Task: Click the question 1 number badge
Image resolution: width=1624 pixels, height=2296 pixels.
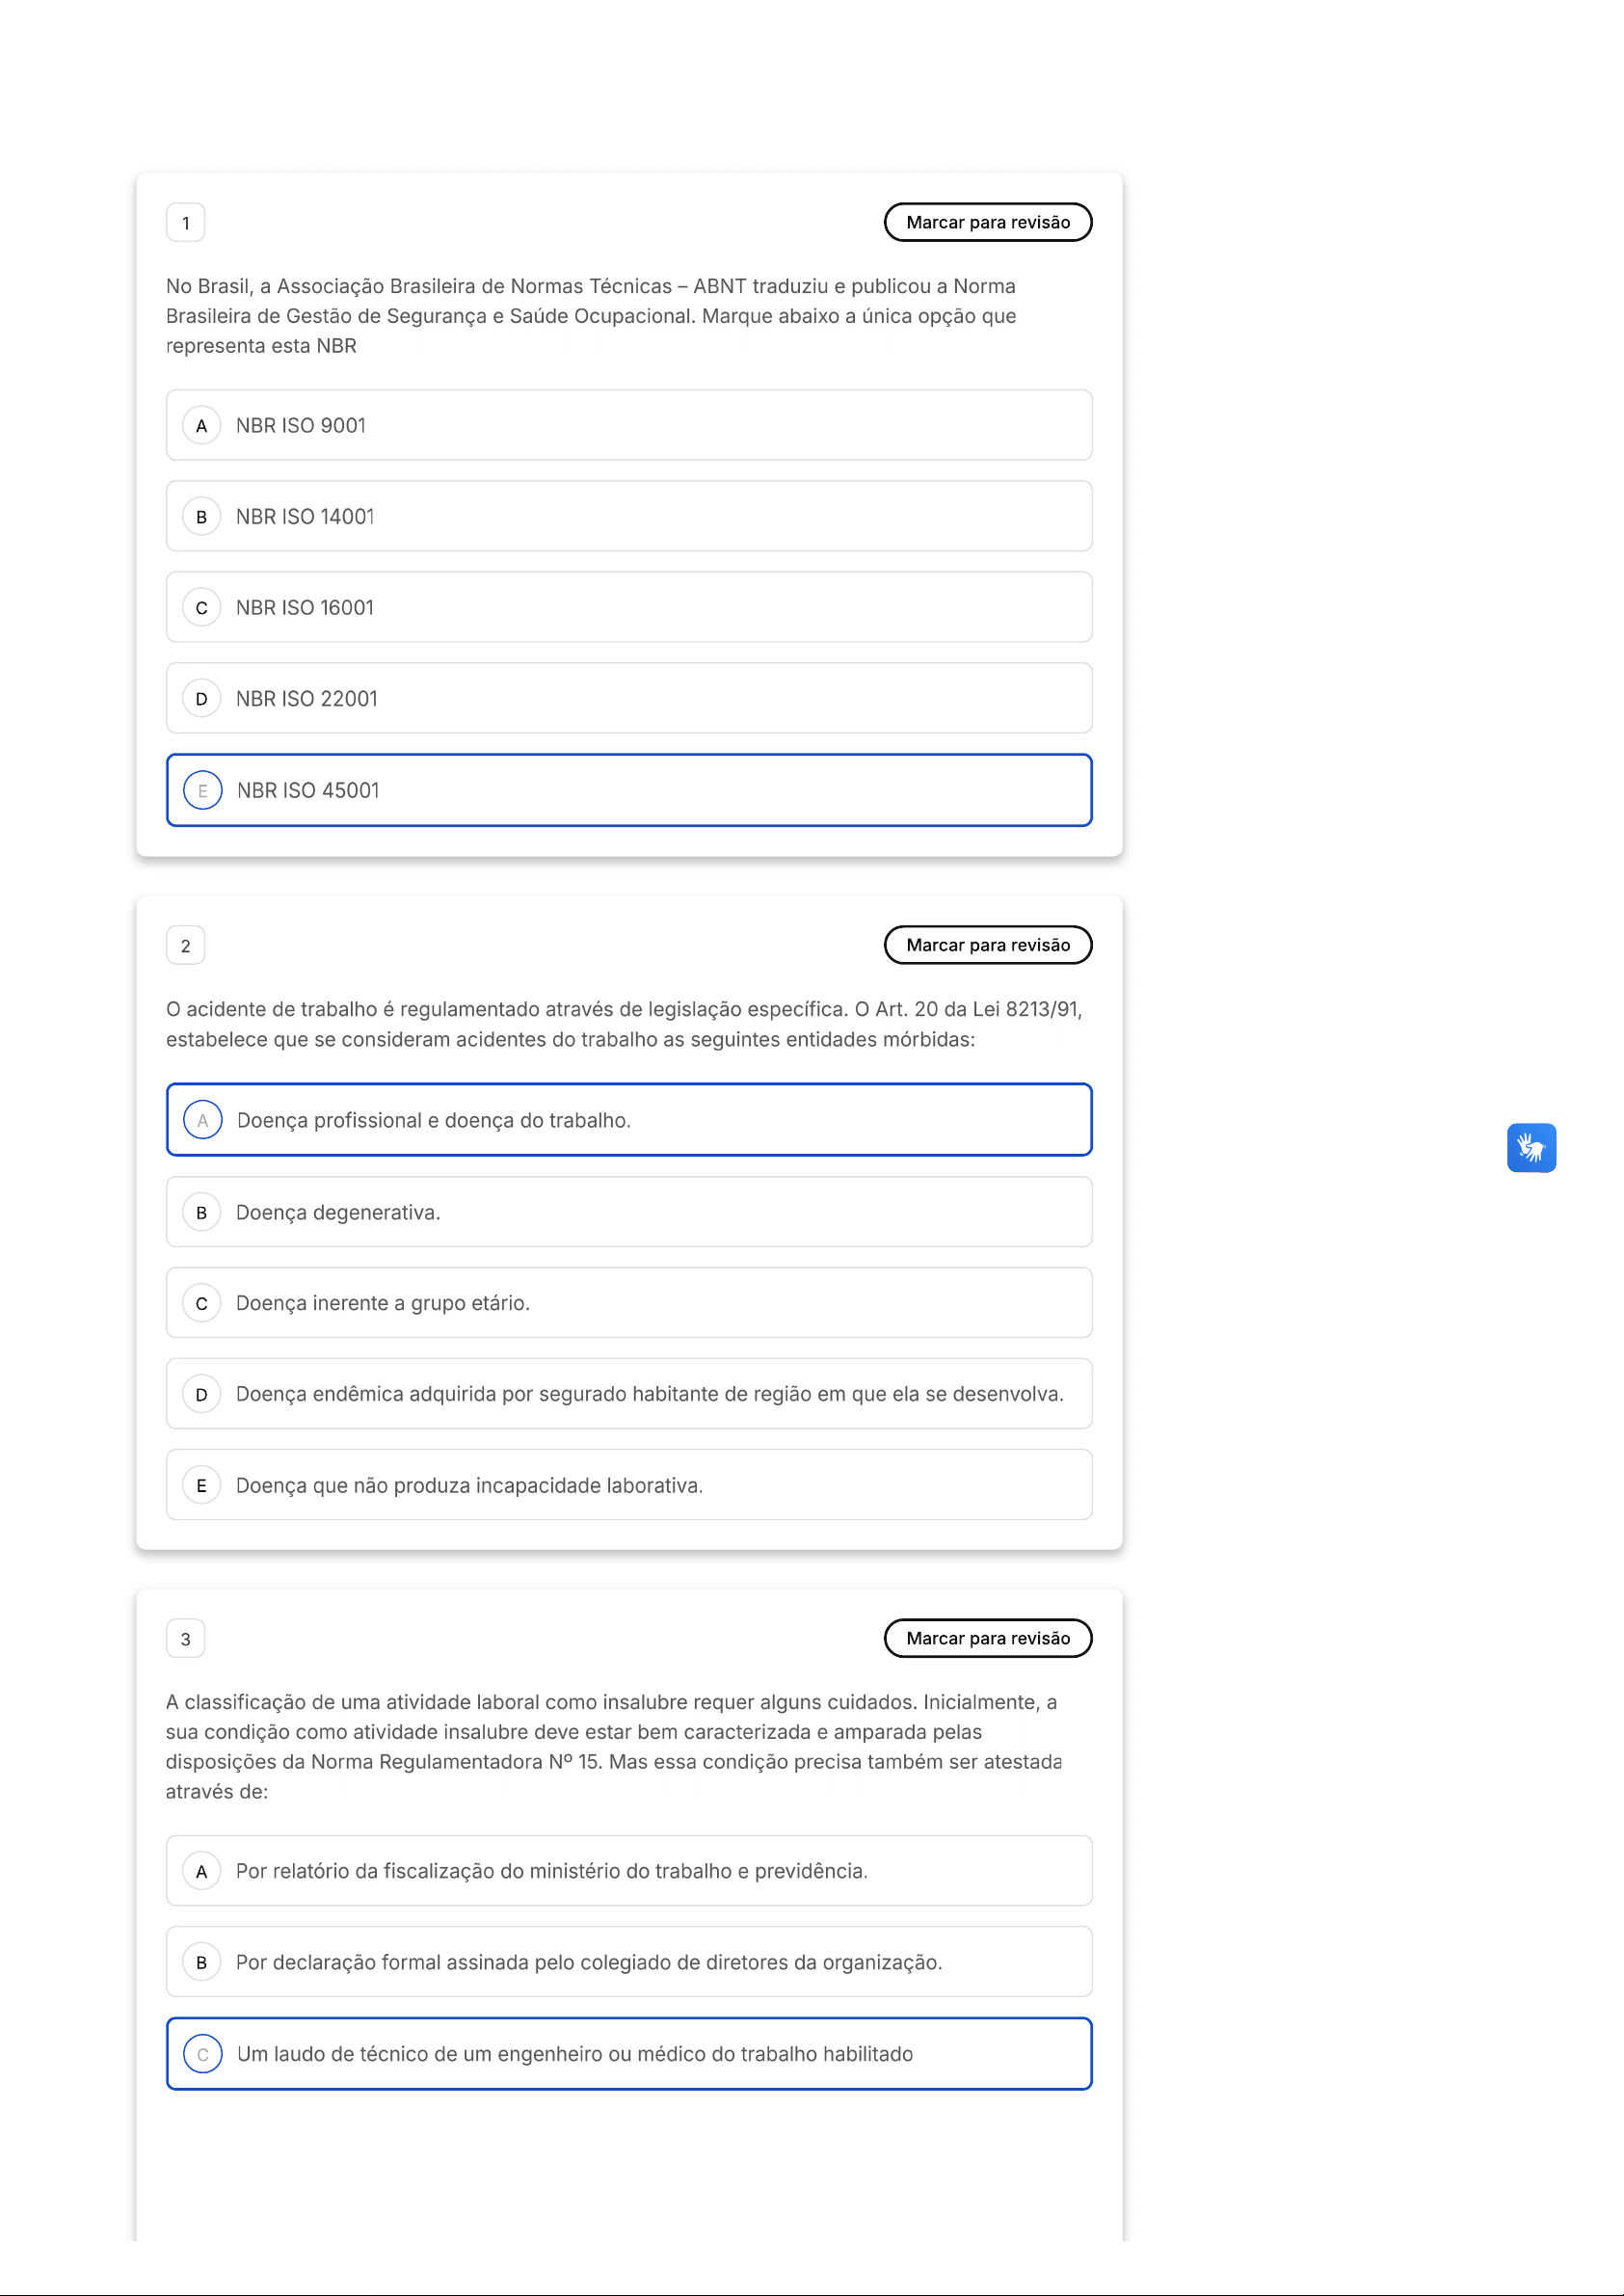Action: 185,223
